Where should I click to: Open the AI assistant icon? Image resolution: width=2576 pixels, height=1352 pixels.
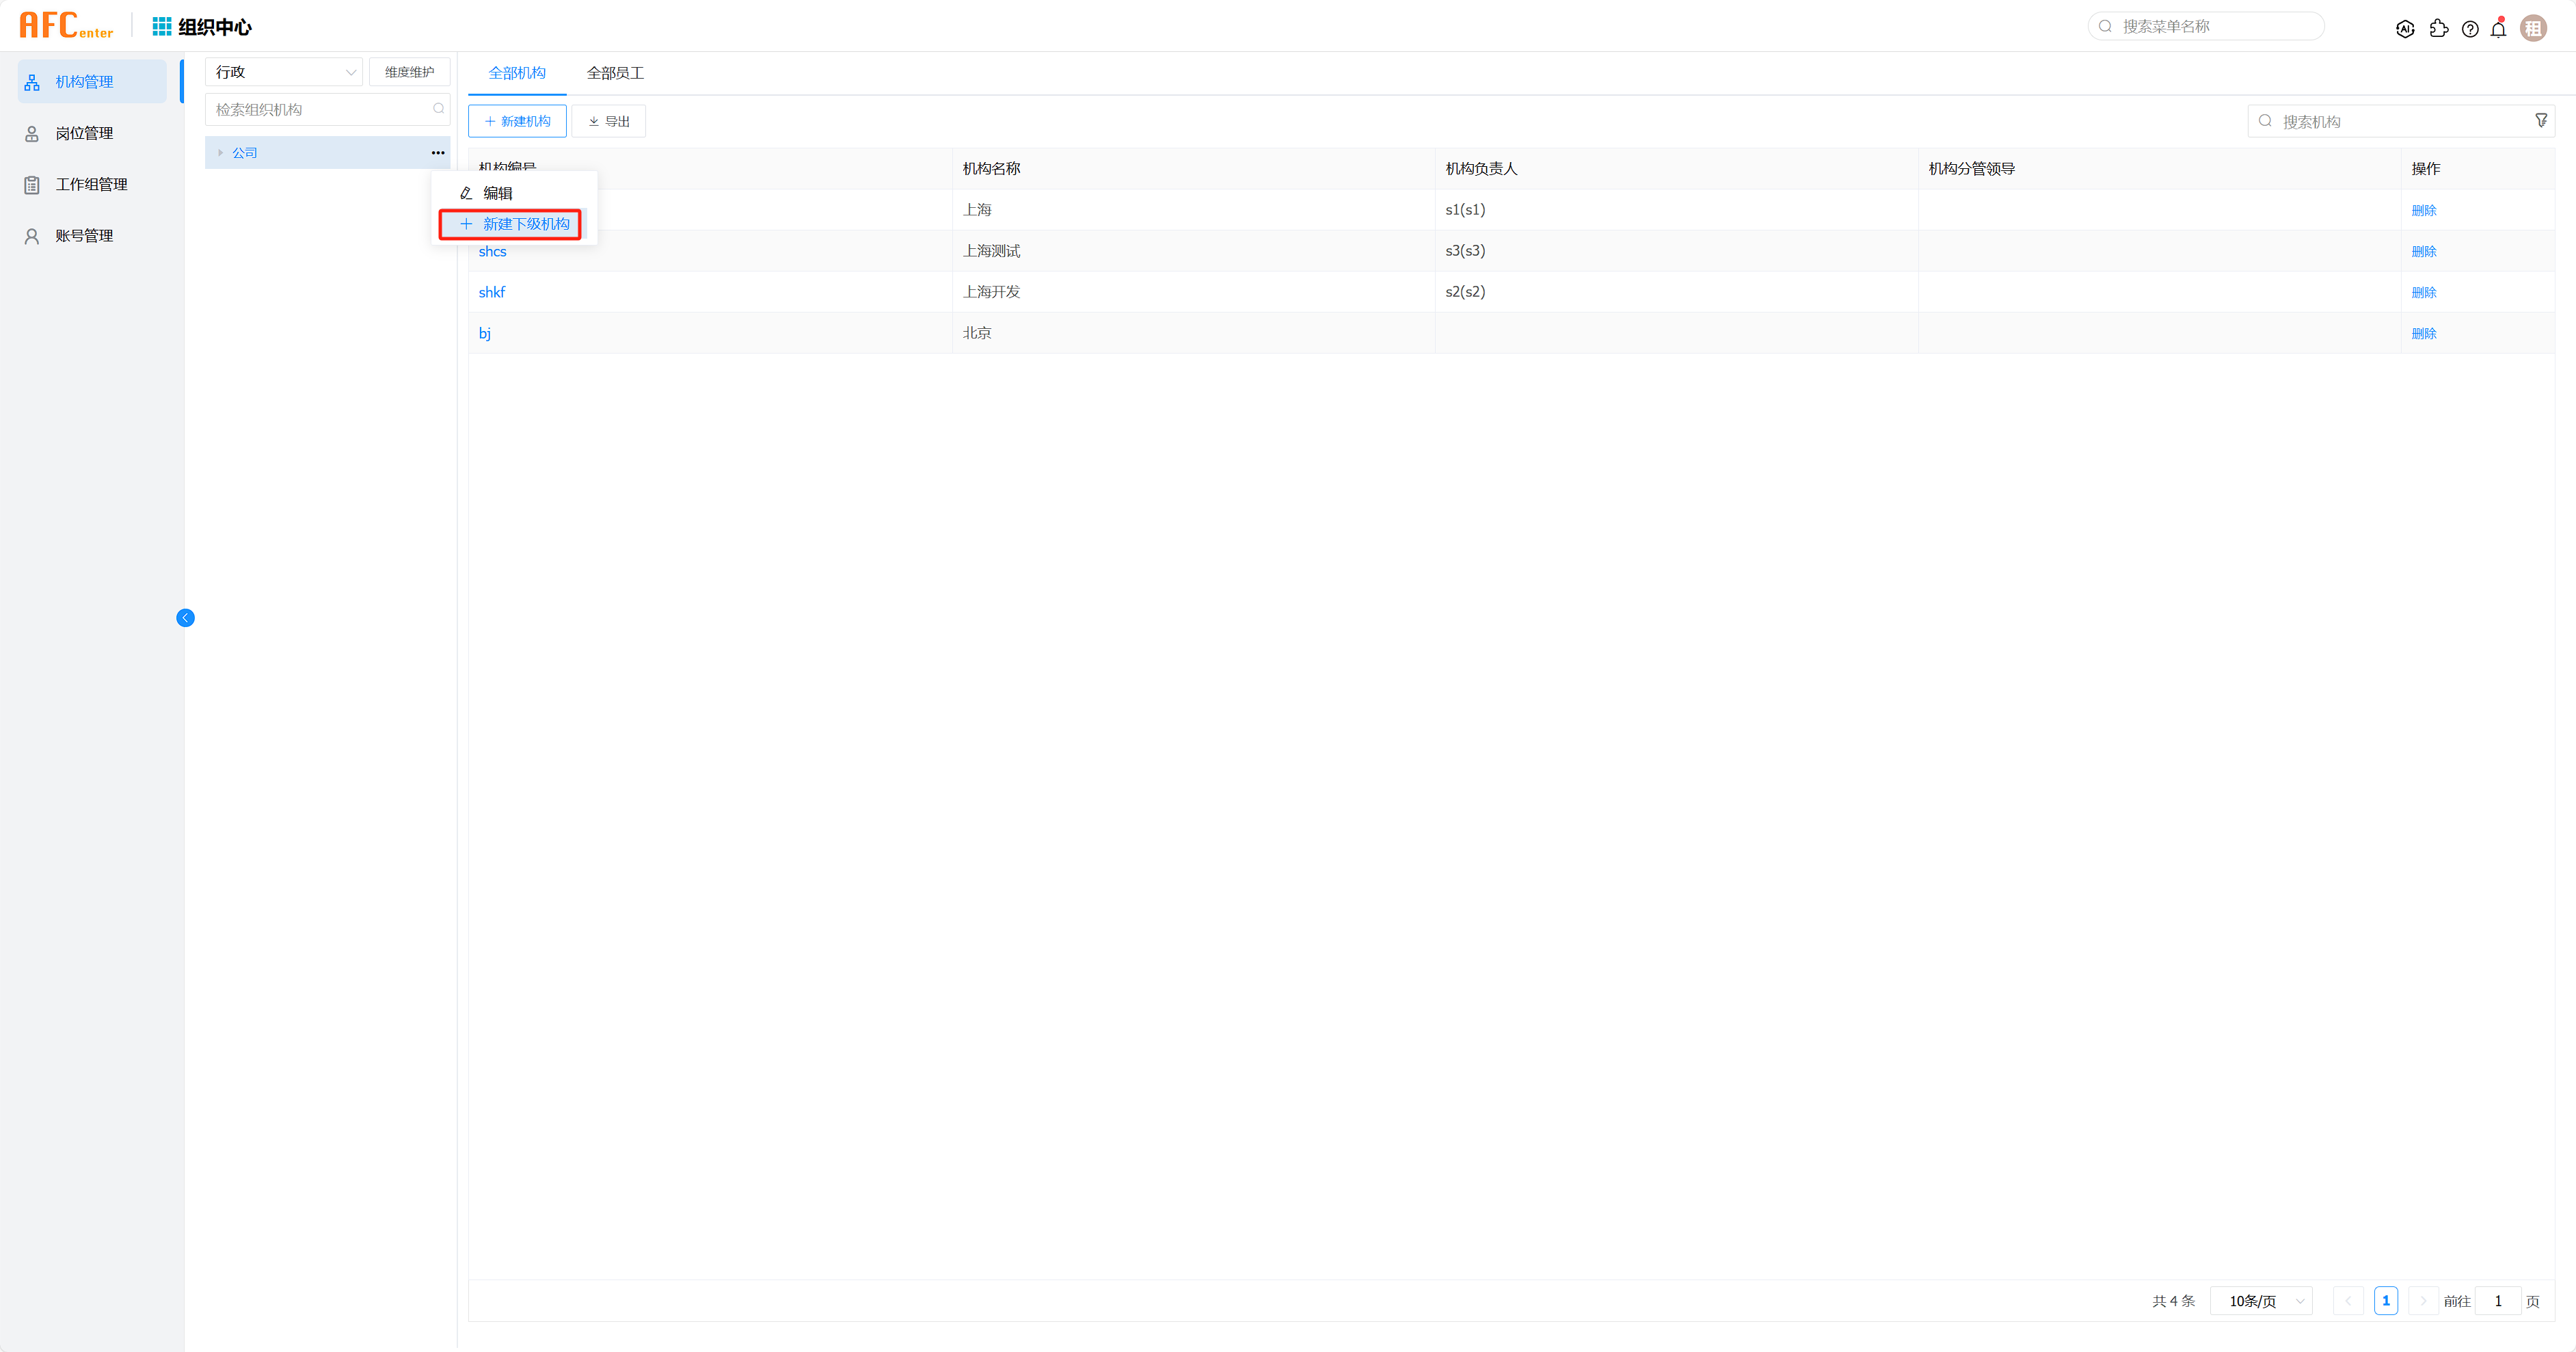2405,29
